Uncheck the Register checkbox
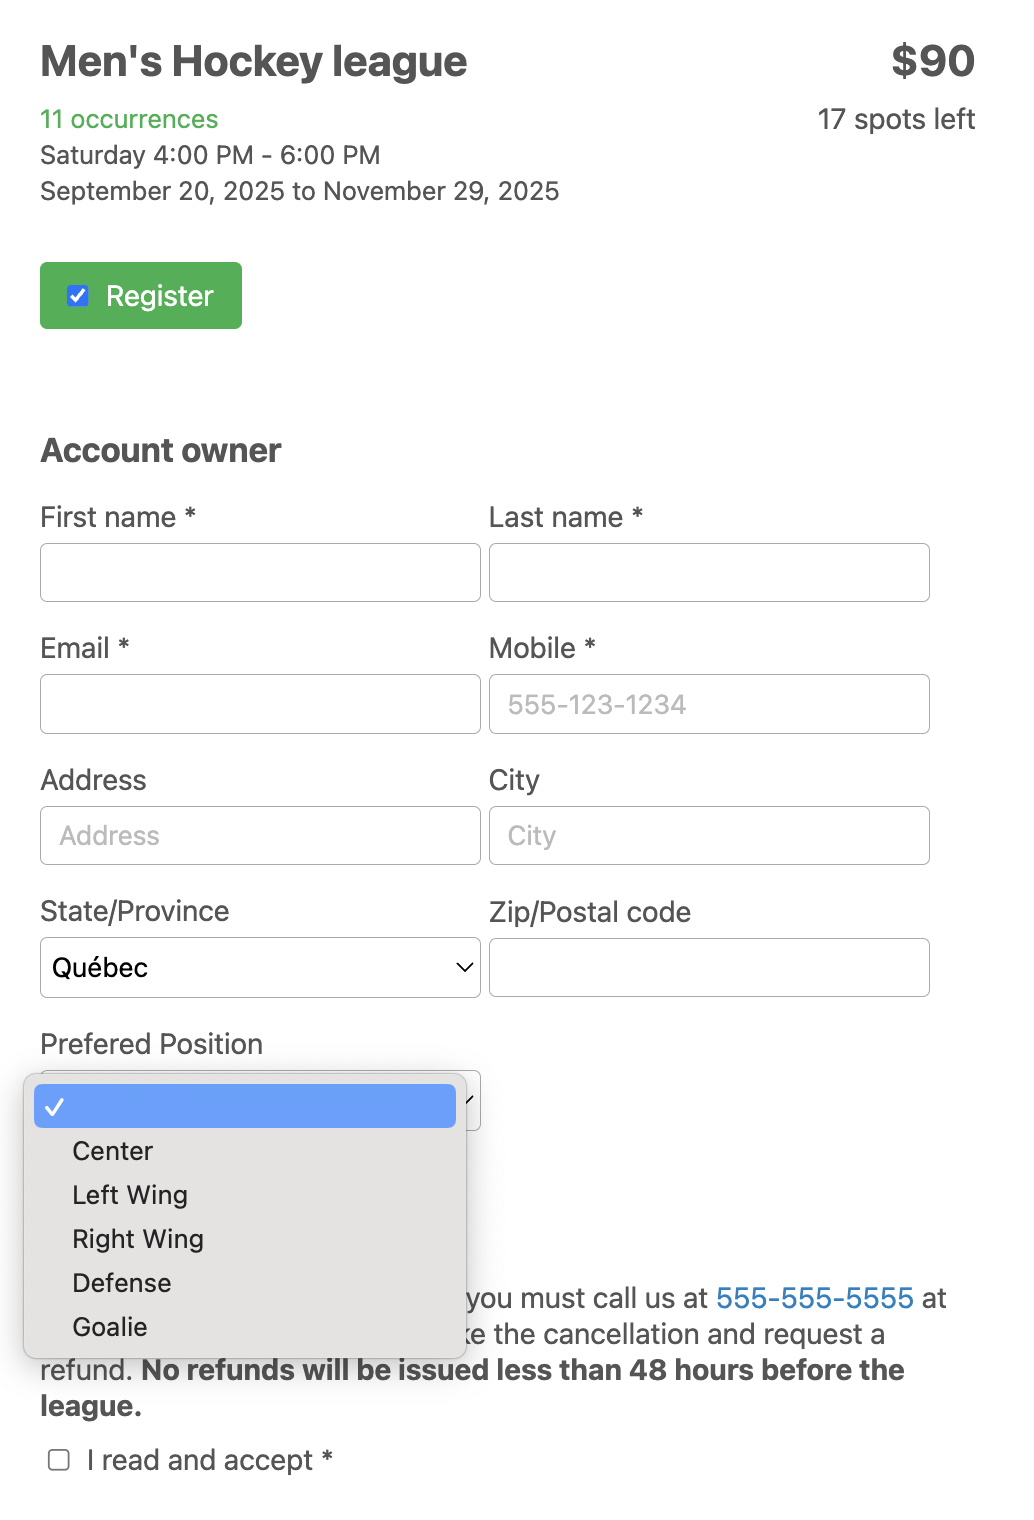1034x1520 pixels. [x=78, y=296]
